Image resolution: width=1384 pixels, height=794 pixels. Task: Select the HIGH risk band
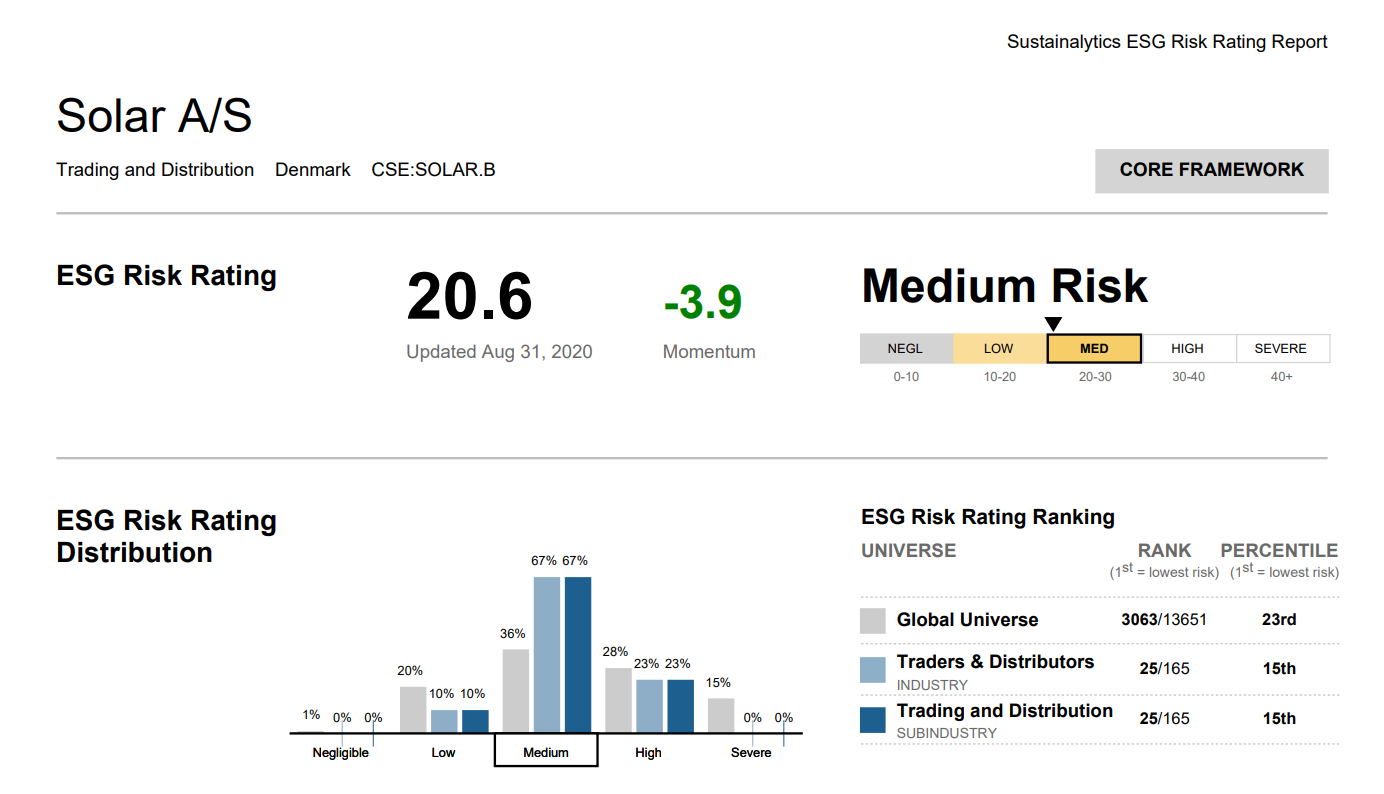(1188, 349)
